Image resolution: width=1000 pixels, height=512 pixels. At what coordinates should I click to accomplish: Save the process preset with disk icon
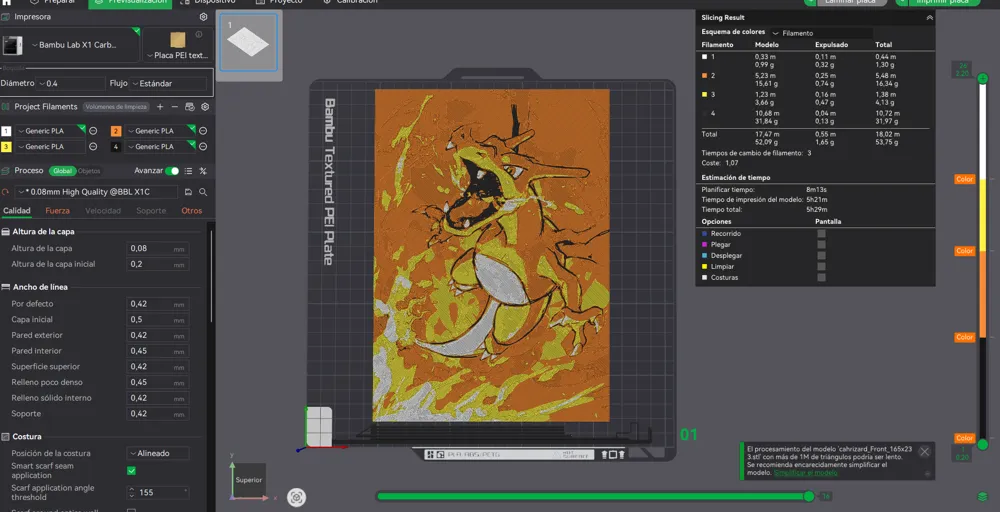tap(188, 192)
